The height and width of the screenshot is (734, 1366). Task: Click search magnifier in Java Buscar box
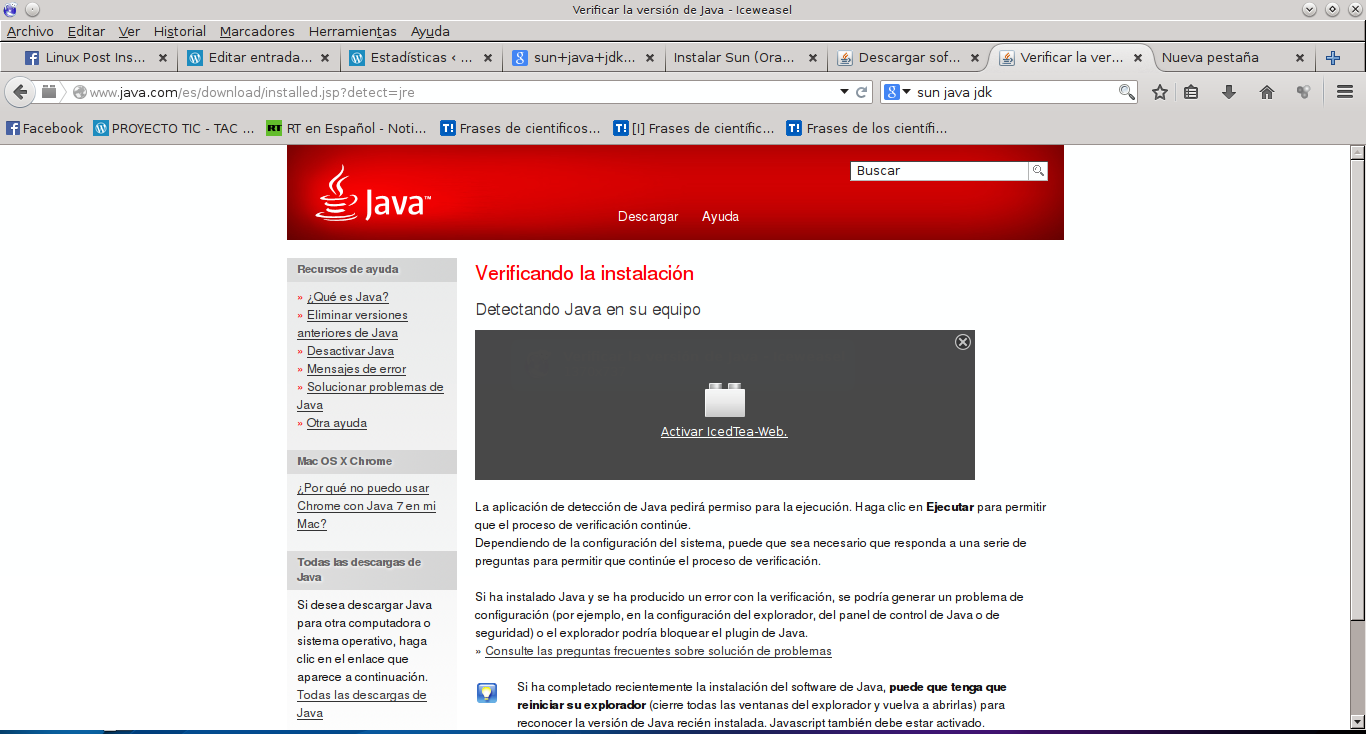click(x=1038, y=171)
